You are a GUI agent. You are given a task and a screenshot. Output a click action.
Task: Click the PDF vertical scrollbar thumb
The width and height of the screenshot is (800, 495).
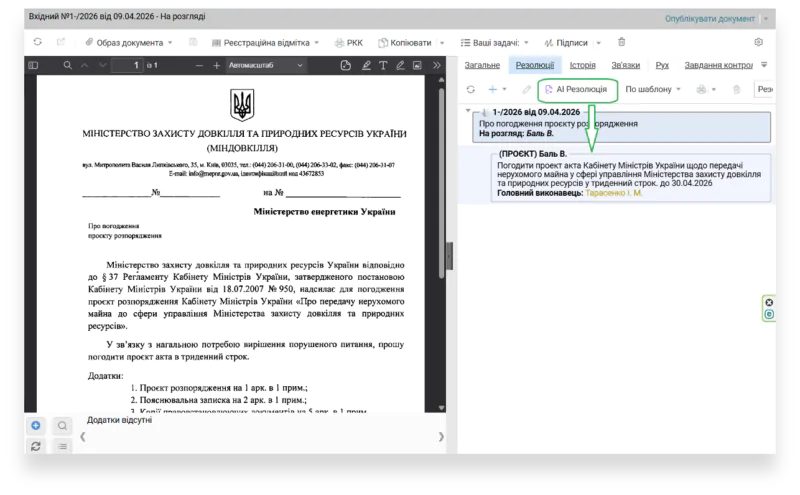pos(441,184)
